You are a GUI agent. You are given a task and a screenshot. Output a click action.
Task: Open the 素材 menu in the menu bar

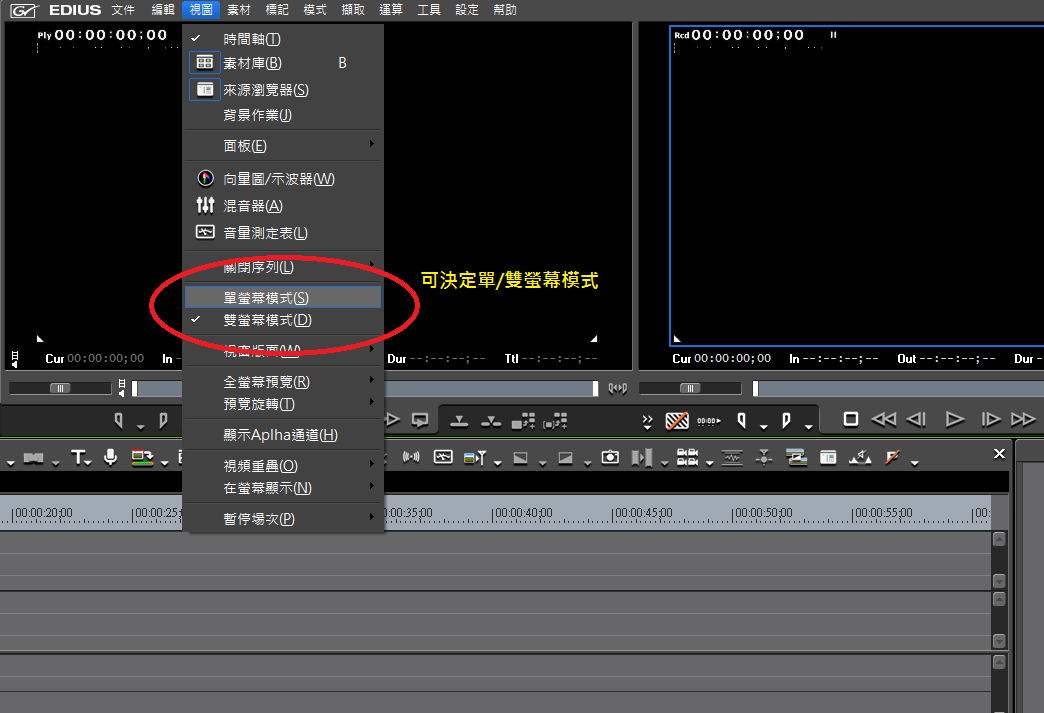pos(239,10)
